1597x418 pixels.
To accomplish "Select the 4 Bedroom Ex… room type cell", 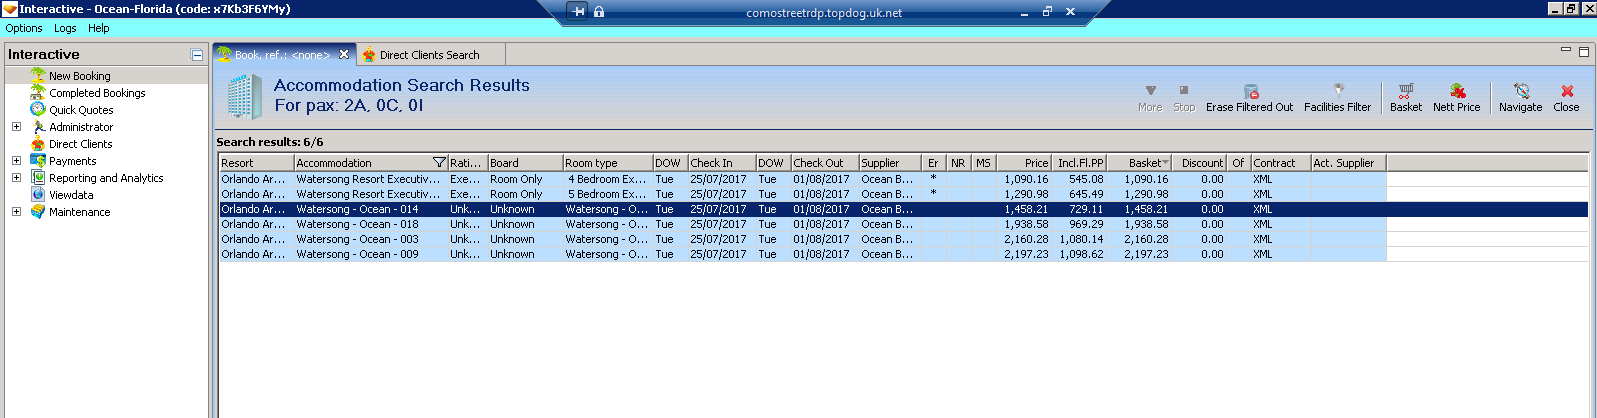I will tap(607, 179).
